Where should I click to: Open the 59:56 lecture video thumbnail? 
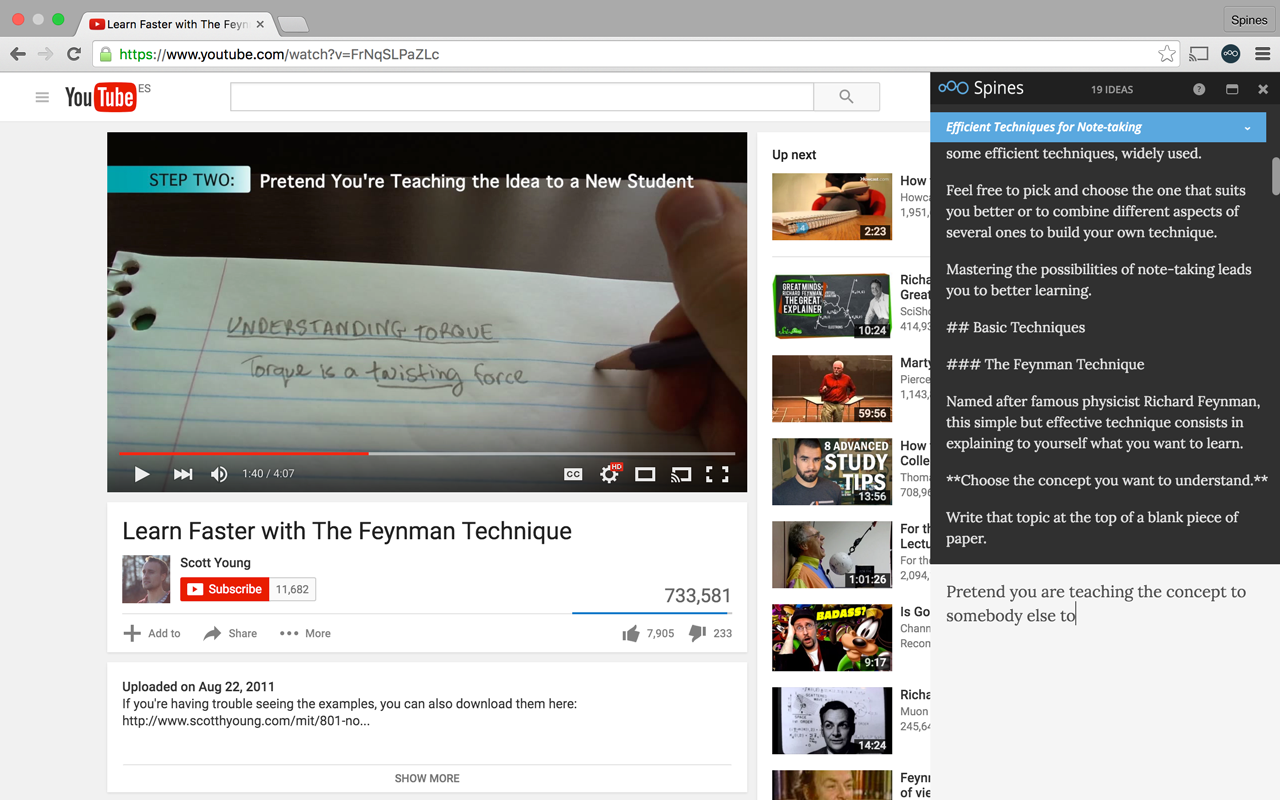(x=832, y=389)
